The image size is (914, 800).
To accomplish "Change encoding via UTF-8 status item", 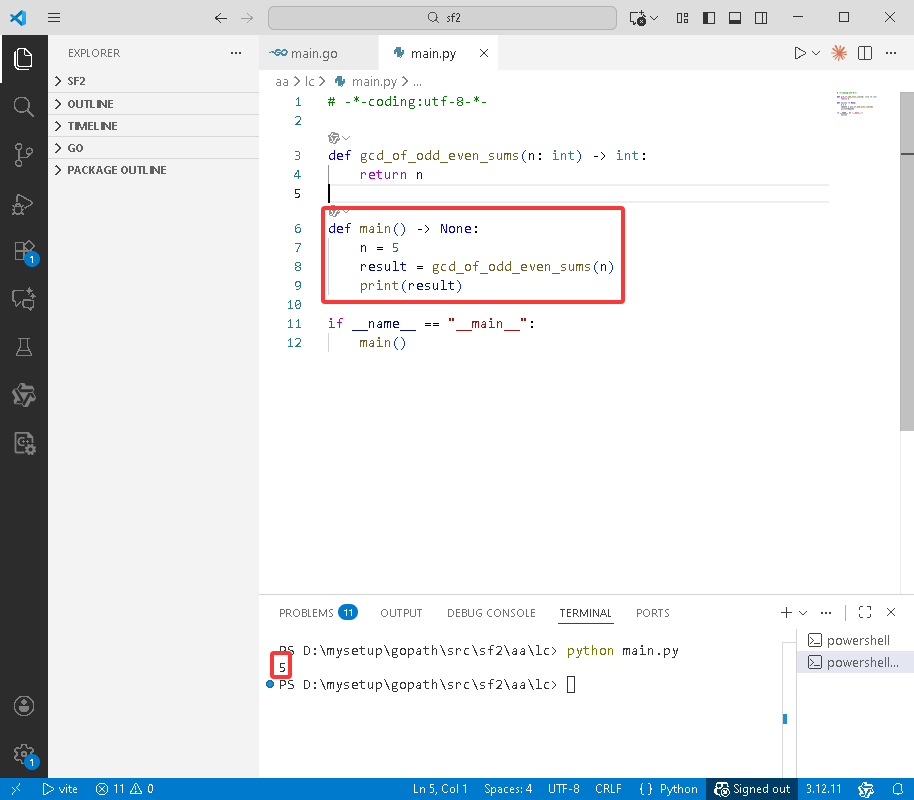I will coord(564,789).
